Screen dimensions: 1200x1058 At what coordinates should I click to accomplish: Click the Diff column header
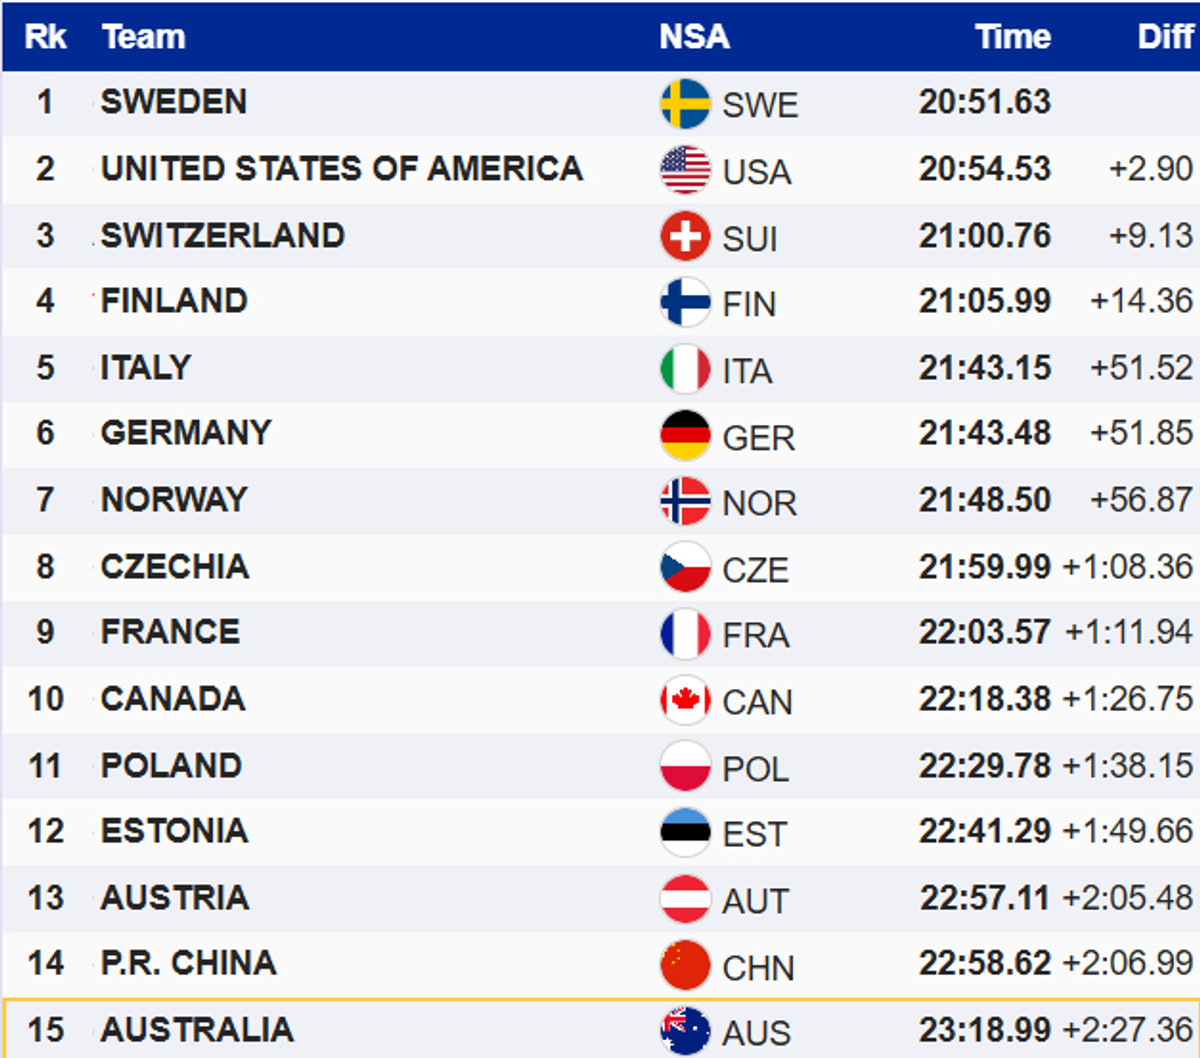(x=1165, y=37)
